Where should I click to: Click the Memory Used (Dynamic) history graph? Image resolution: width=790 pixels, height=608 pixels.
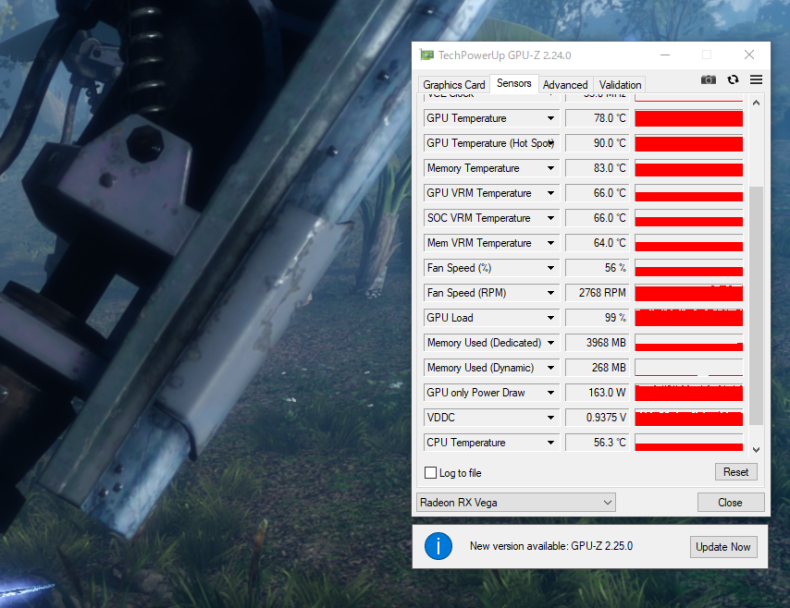[689, 368]
